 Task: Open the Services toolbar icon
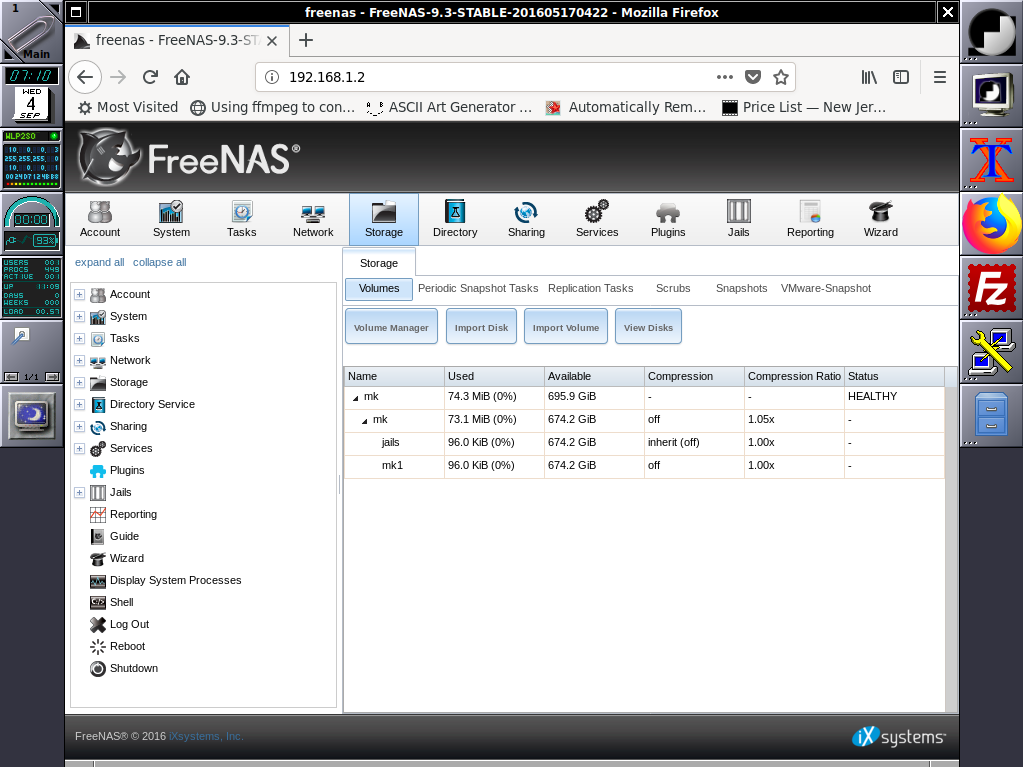(x=597, y=220)
